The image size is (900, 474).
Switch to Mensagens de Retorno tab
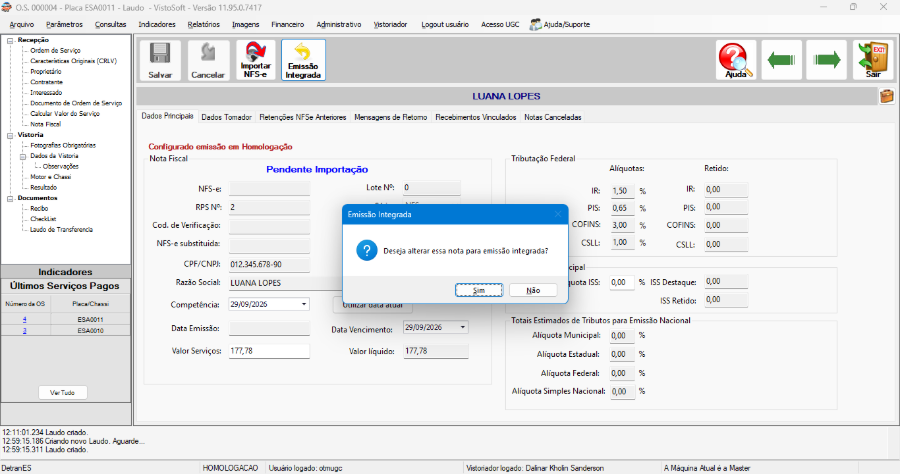pos(390,117)
